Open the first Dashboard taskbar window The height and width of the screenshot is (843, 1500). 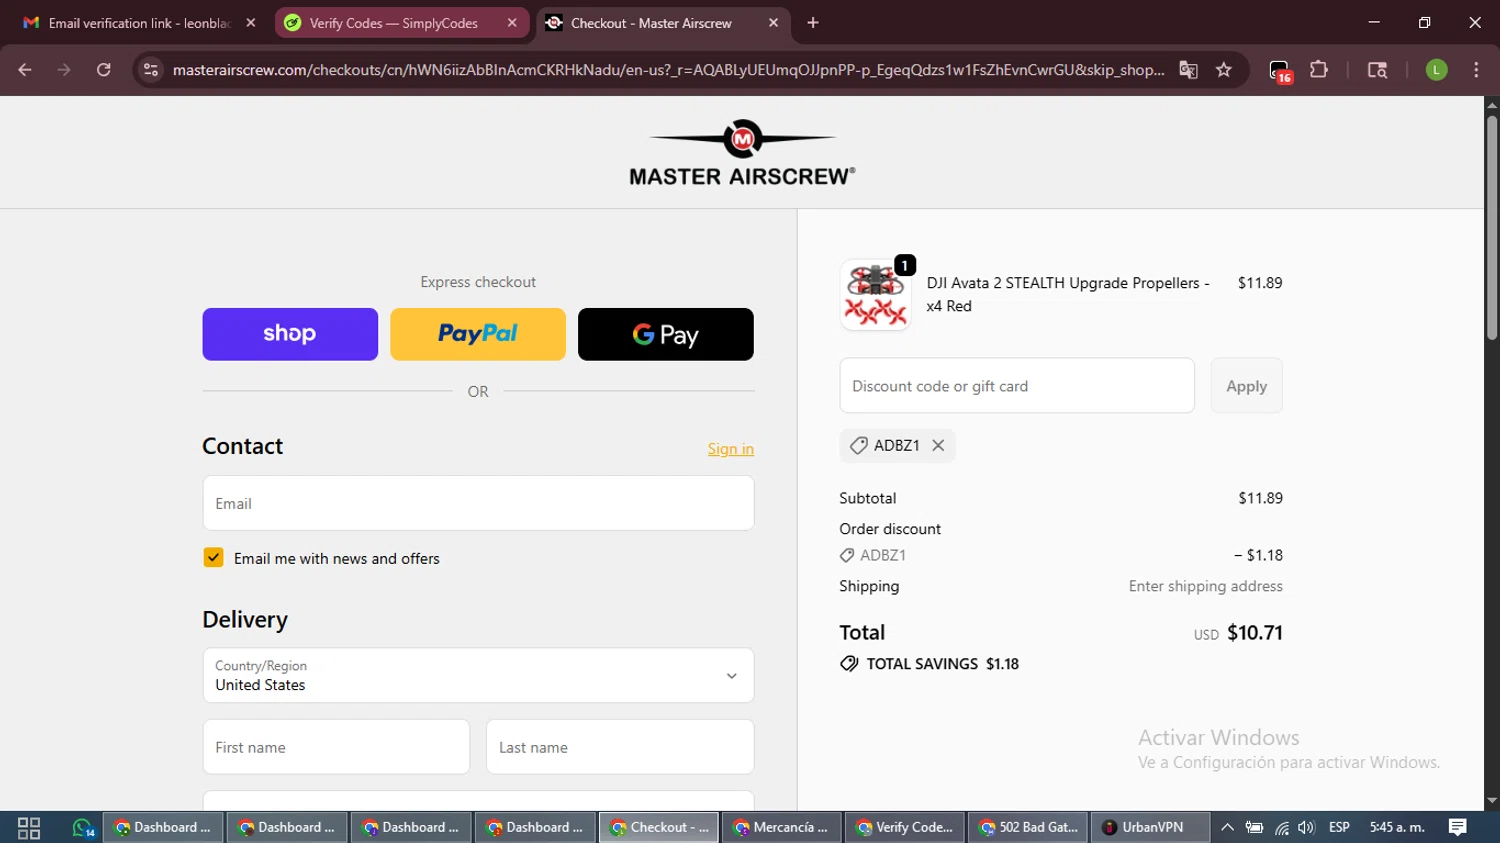tap(162, 828)
